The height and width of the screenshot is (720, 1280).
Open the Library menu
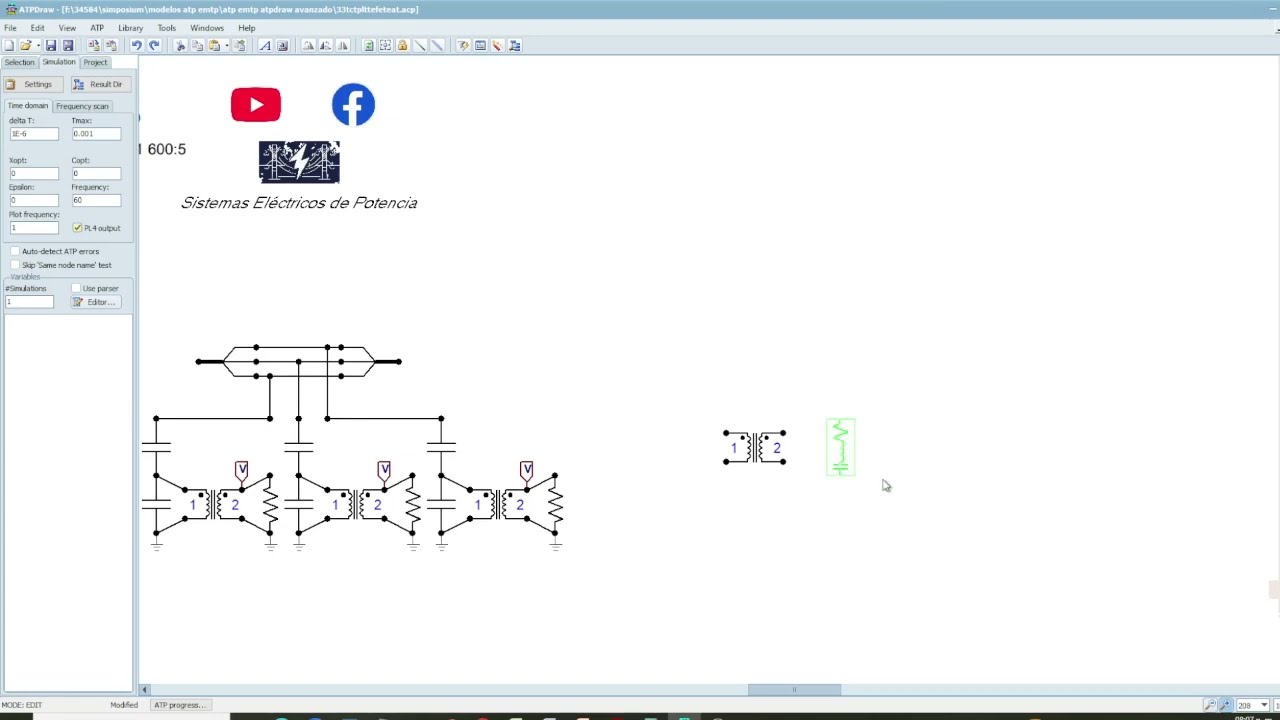pyautogui.click(x=131, y=28)
